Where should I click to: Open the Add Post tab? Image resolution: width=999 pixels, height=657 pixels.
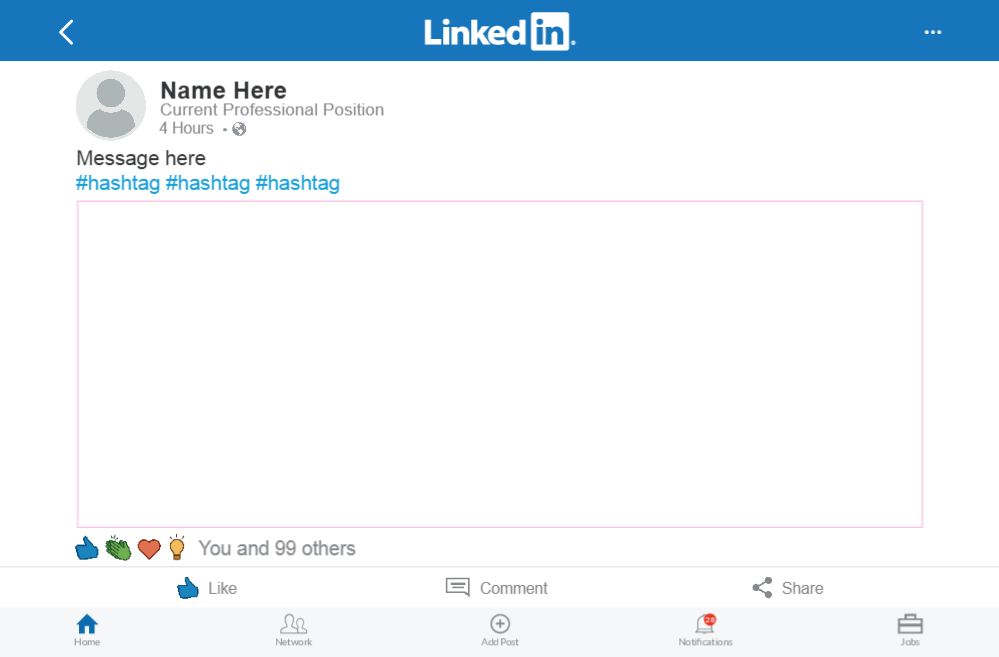(499, 630)
